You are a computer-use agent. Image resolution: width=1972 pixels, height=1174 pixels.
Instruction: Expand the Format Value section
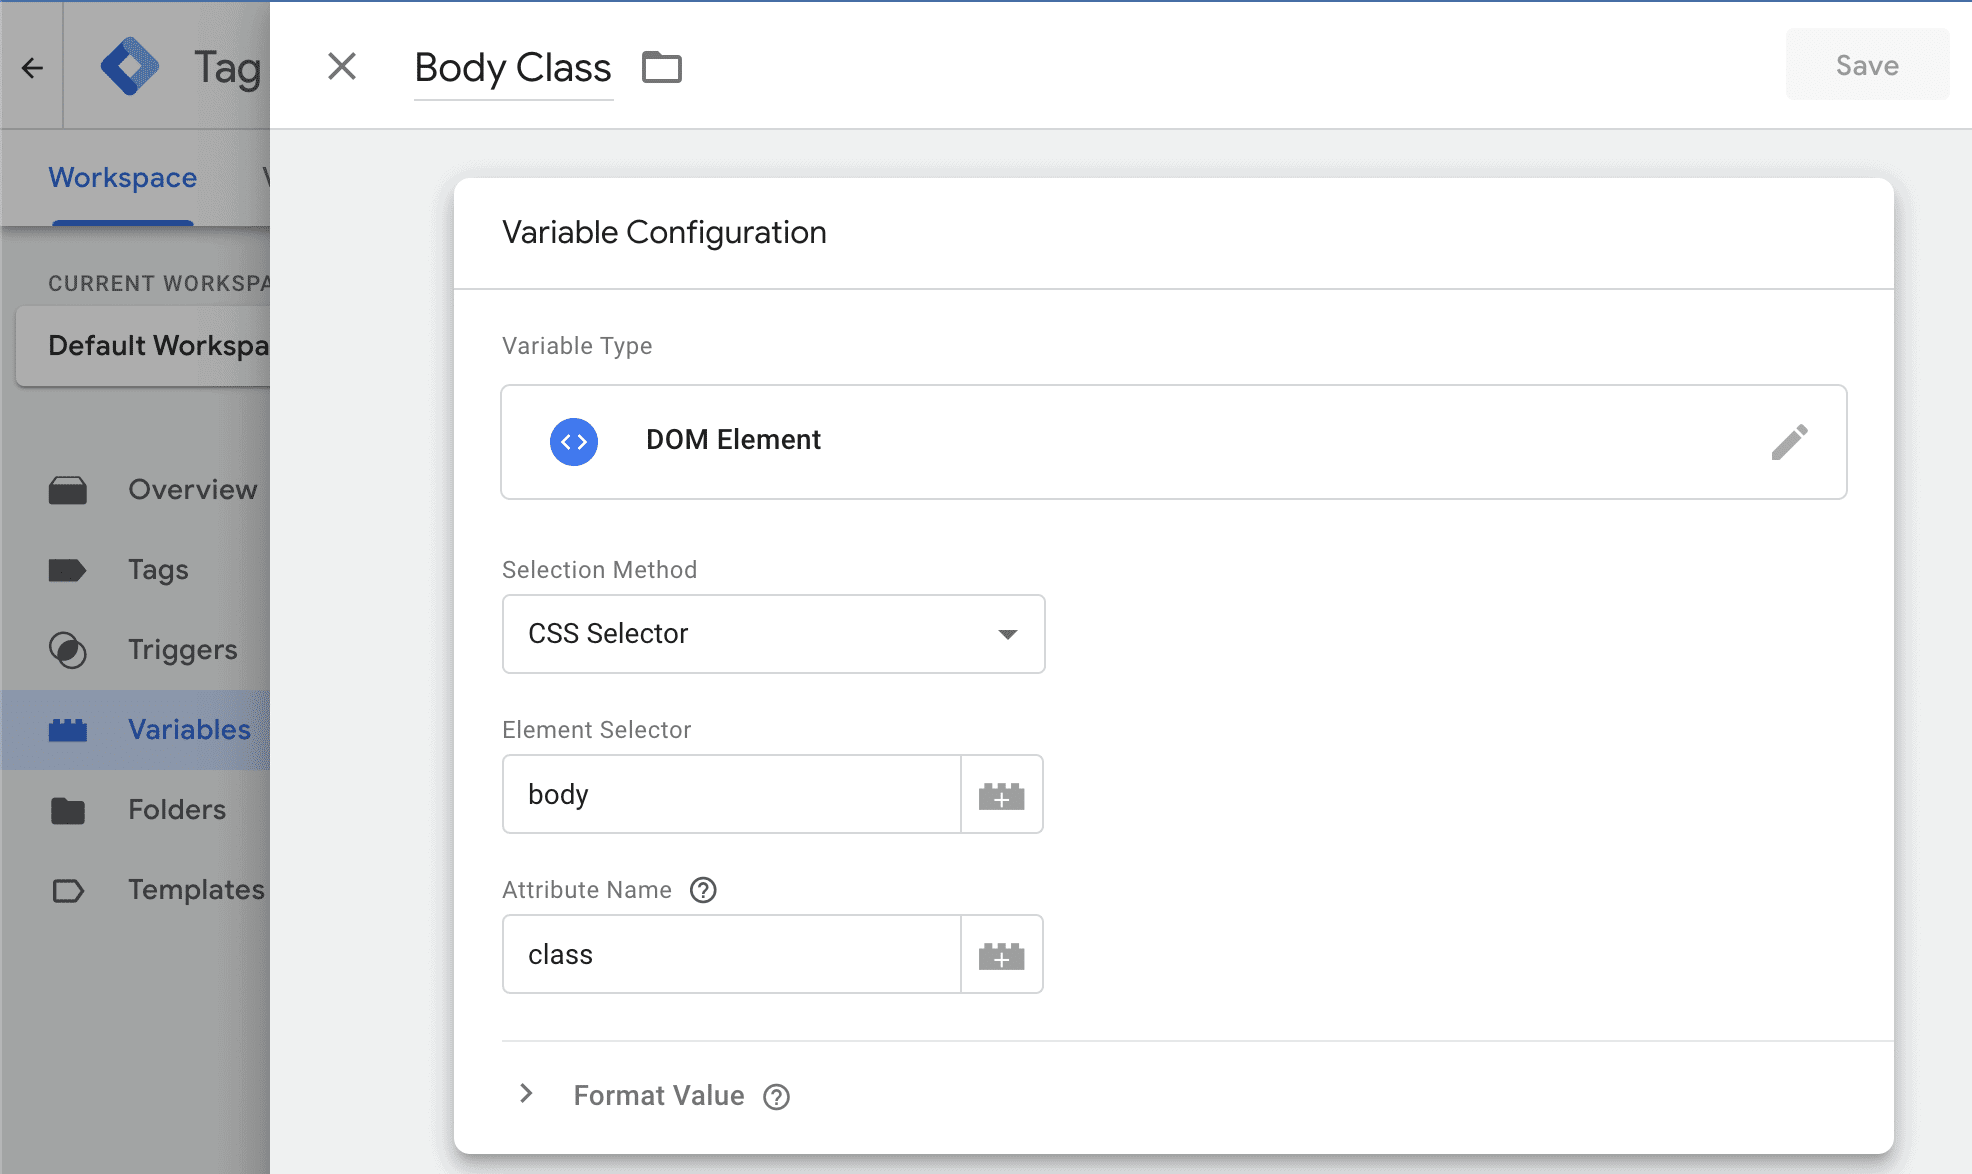[526, 1094]
